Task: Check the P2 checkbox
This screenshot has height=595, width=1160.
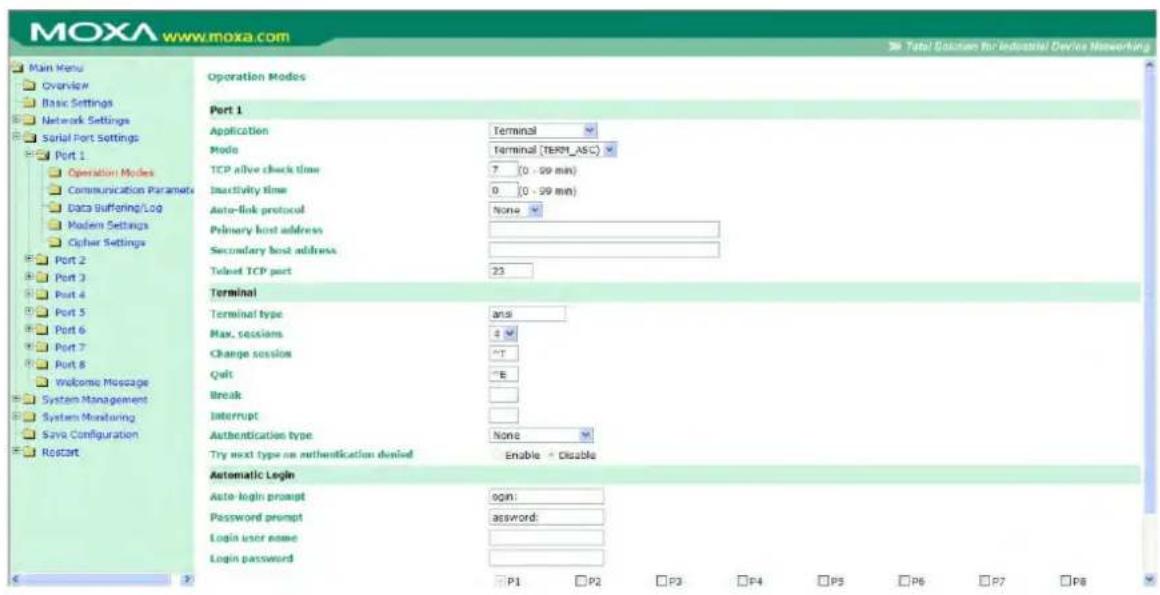Action: 580,582
